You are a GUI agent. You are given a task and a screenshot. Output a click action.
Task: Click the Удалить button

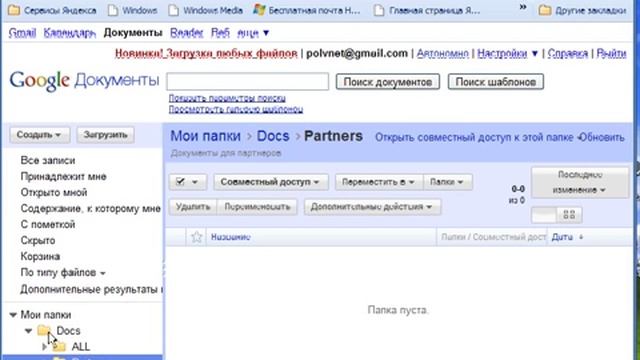(x=193, y=207)
